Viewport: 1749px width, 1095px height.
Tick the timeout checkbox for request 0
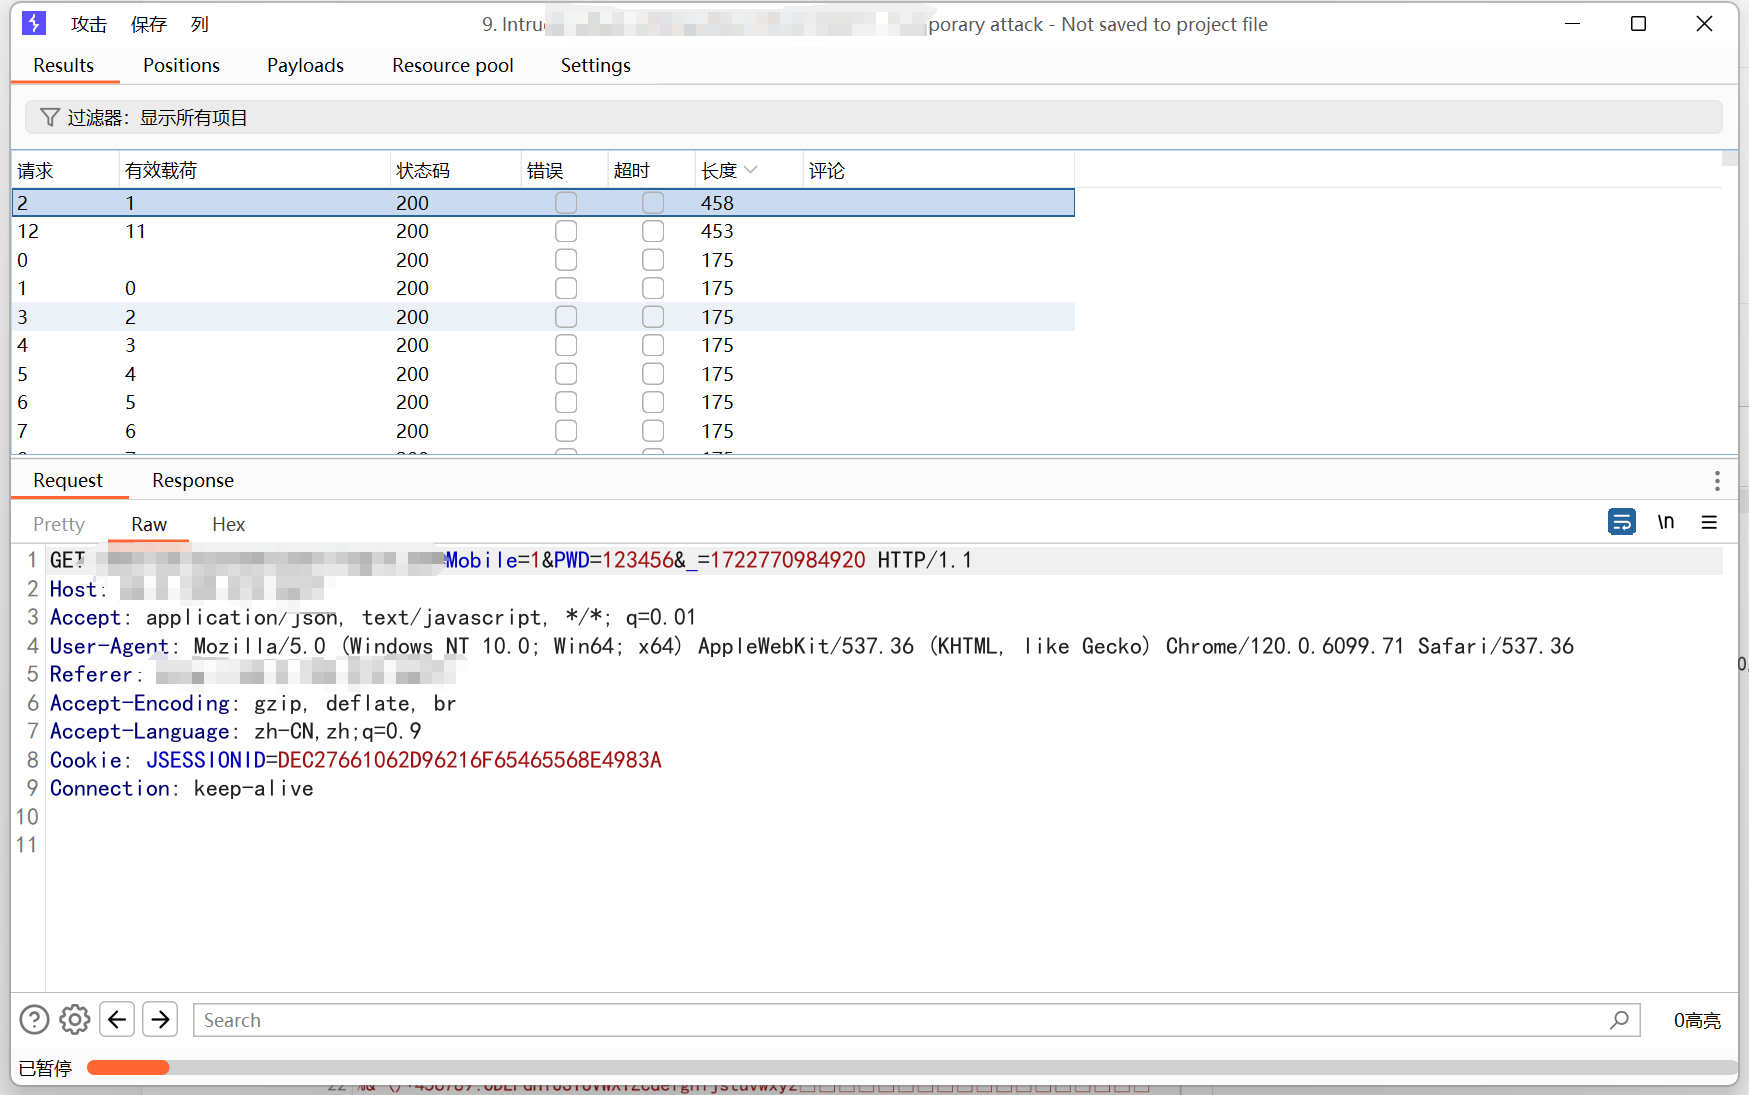point(653,260)
